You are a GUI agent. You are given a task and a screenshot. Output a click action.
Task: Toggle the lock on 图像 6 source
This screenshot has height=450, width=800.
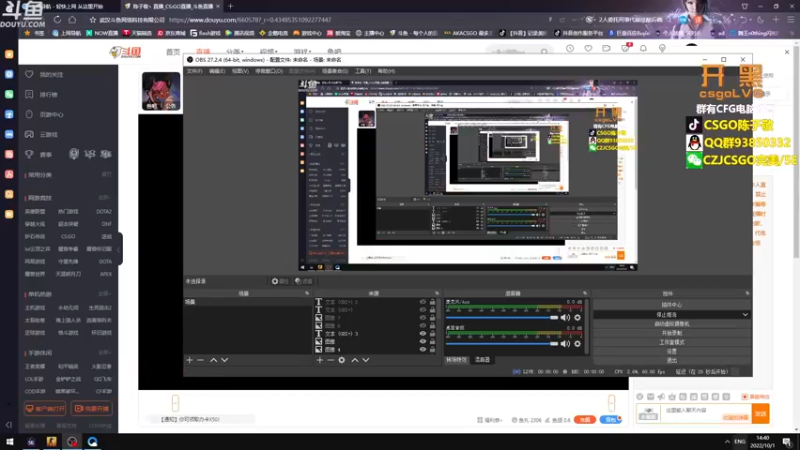coord(432,326)
